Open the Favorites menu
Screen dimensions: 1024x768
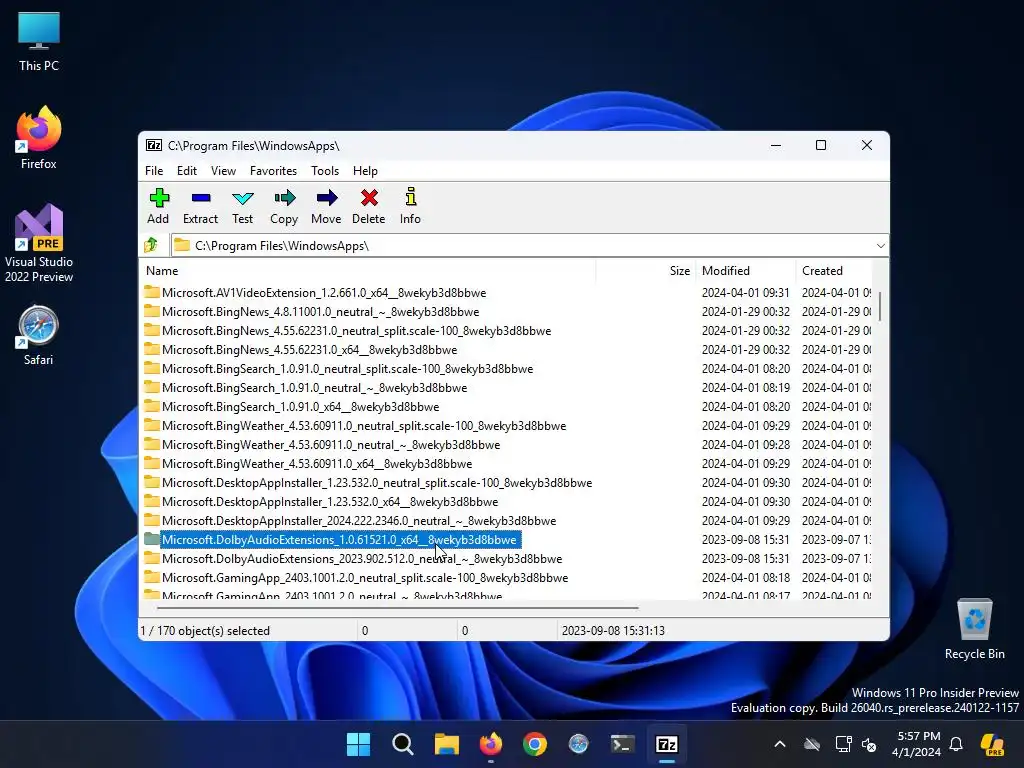point(273,170)
